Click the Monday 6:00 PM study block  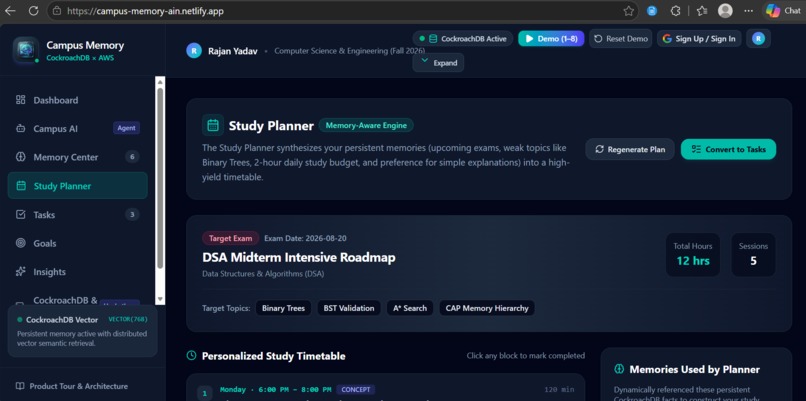pos(386,387)
